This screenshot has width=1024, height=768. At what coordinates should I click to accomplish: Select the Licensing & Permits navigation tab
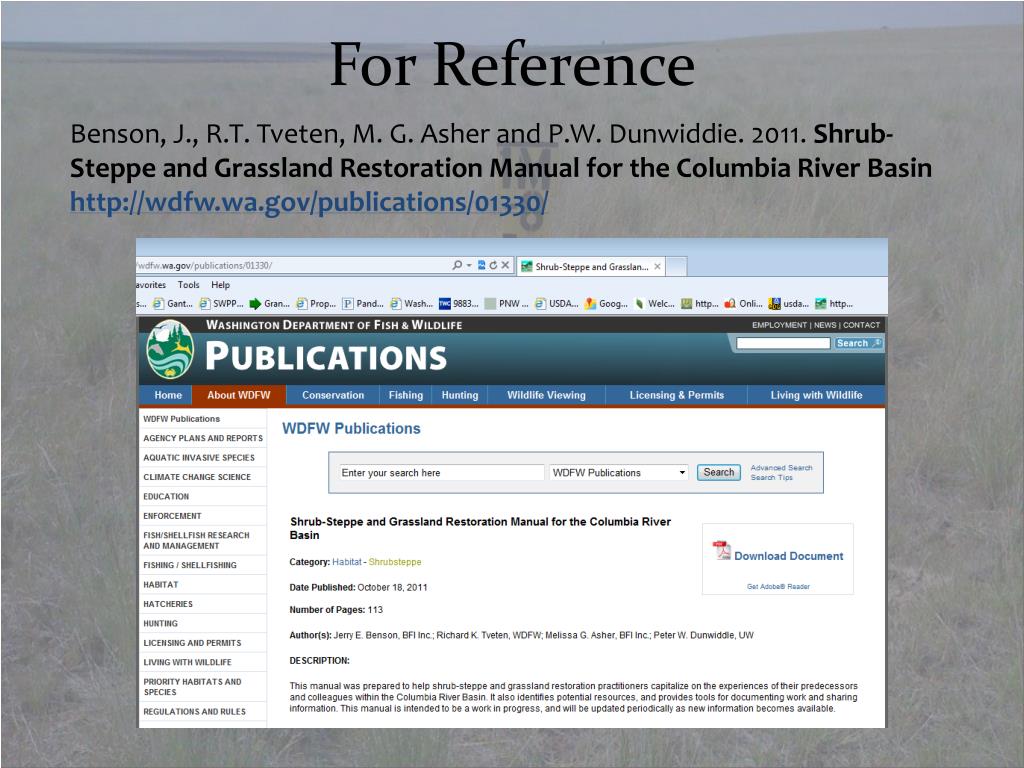(x=677, y=395)
